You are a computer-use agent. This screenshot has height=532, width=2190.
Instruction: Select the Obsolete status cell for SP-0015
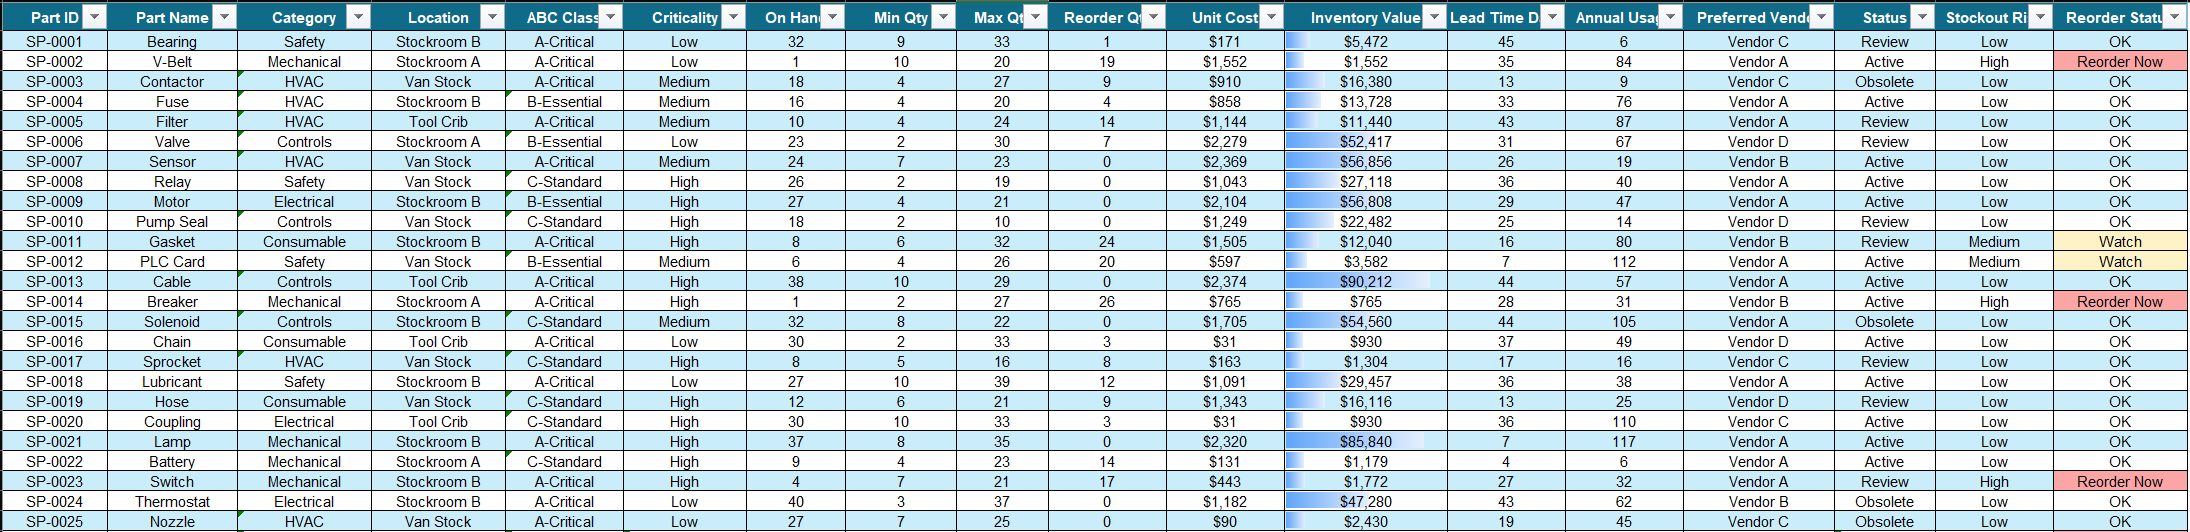click(1884, 322)
